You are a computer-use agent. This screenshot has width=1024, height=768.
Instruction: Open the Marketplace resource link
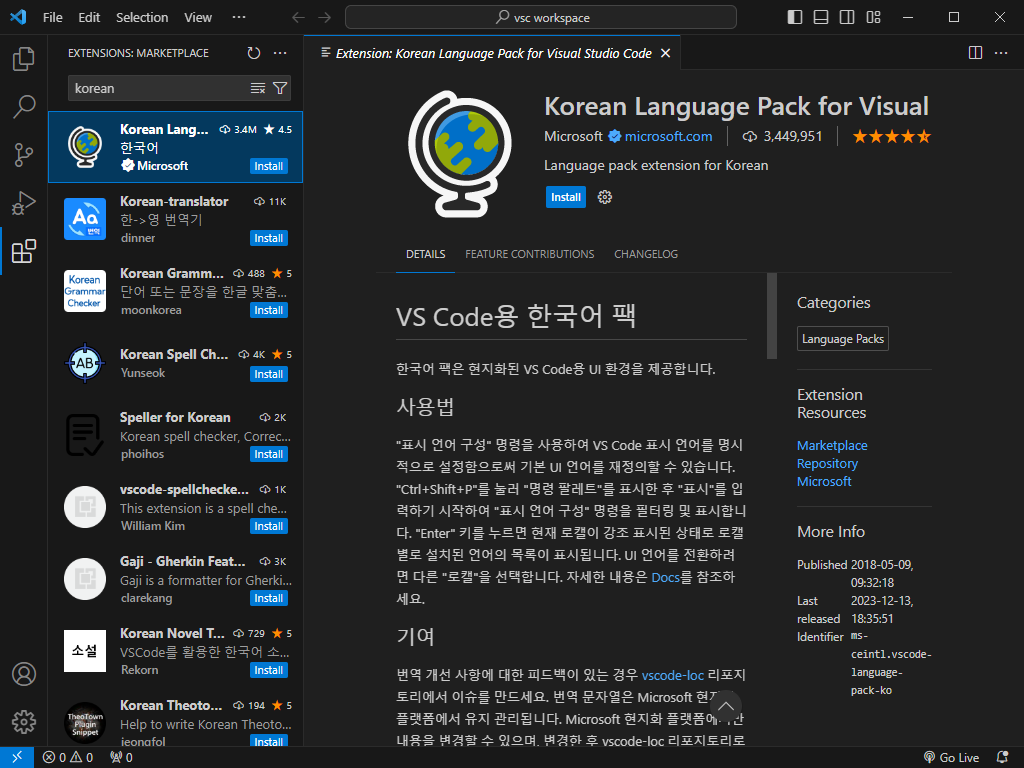(x=832, y=445)
